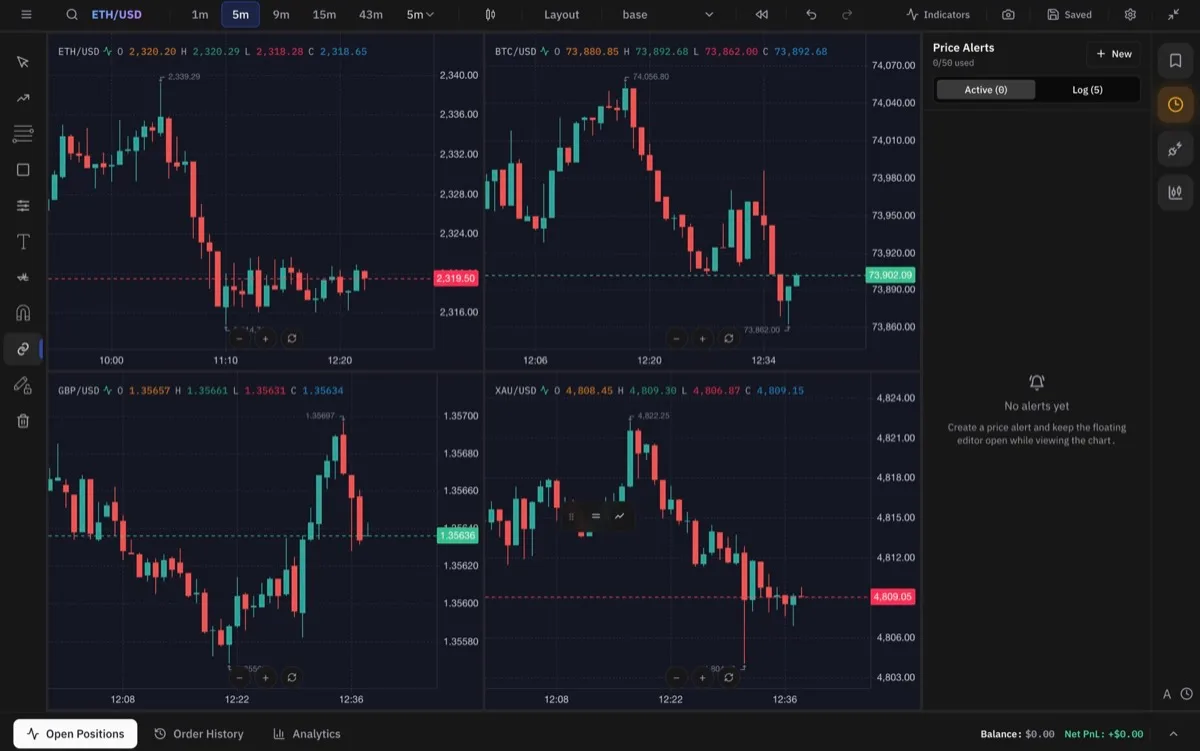Click the floating toolbar equals icon
This screenshot has height=751, width=1200.
[596, 516]
